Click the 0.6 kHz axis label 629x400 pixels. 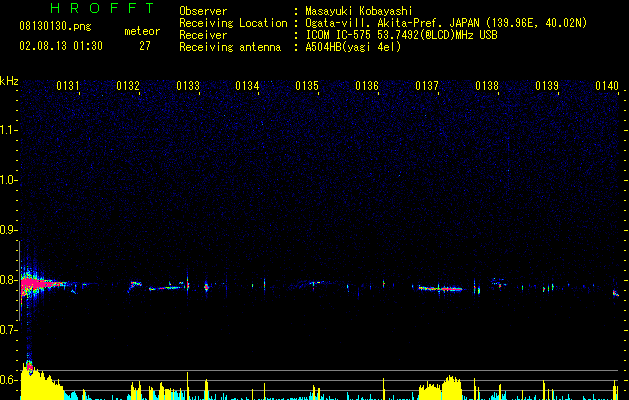[x=9, y=380]
